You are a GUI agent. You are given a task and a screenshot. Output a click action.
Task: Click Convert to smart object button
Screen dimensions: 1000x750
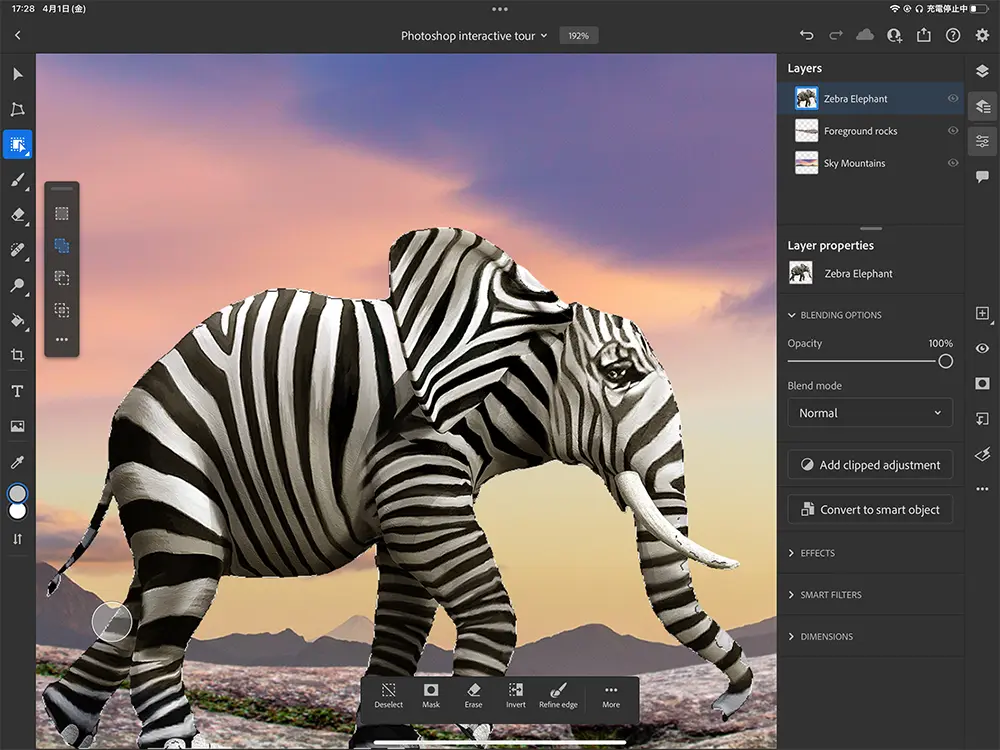coord(870,510)
